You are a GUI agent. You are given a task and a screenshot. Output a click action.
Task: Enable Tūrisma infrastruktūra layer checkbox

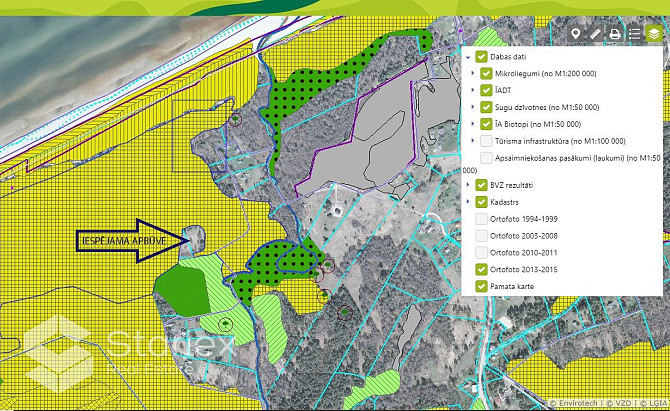coord(487,141)
